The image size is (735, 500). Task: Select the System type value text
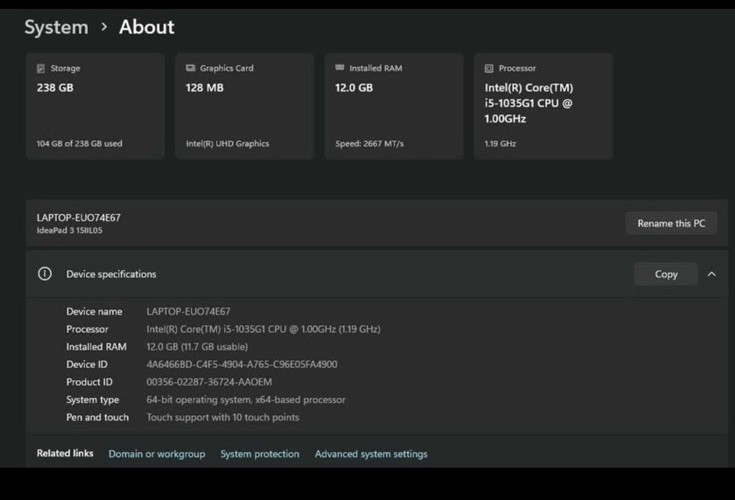tap(246, 400)
